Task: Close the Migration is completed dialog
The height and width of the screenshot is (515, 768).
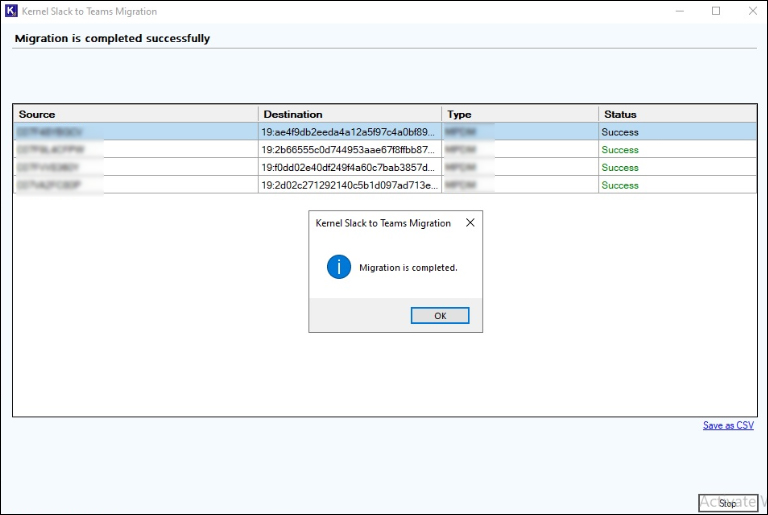Action: (x=470, y=223)
